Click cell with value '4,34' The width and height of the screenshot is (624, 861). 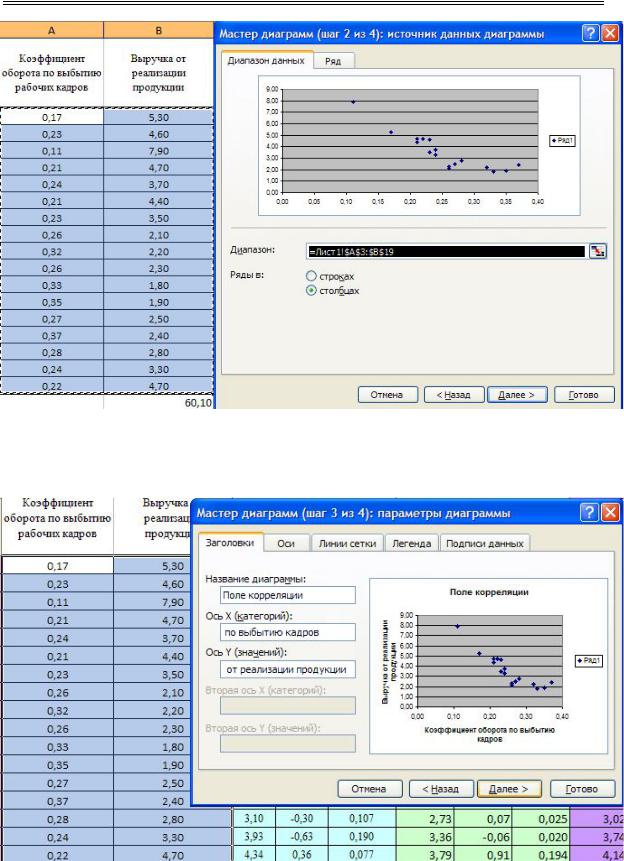pos(254,854)
